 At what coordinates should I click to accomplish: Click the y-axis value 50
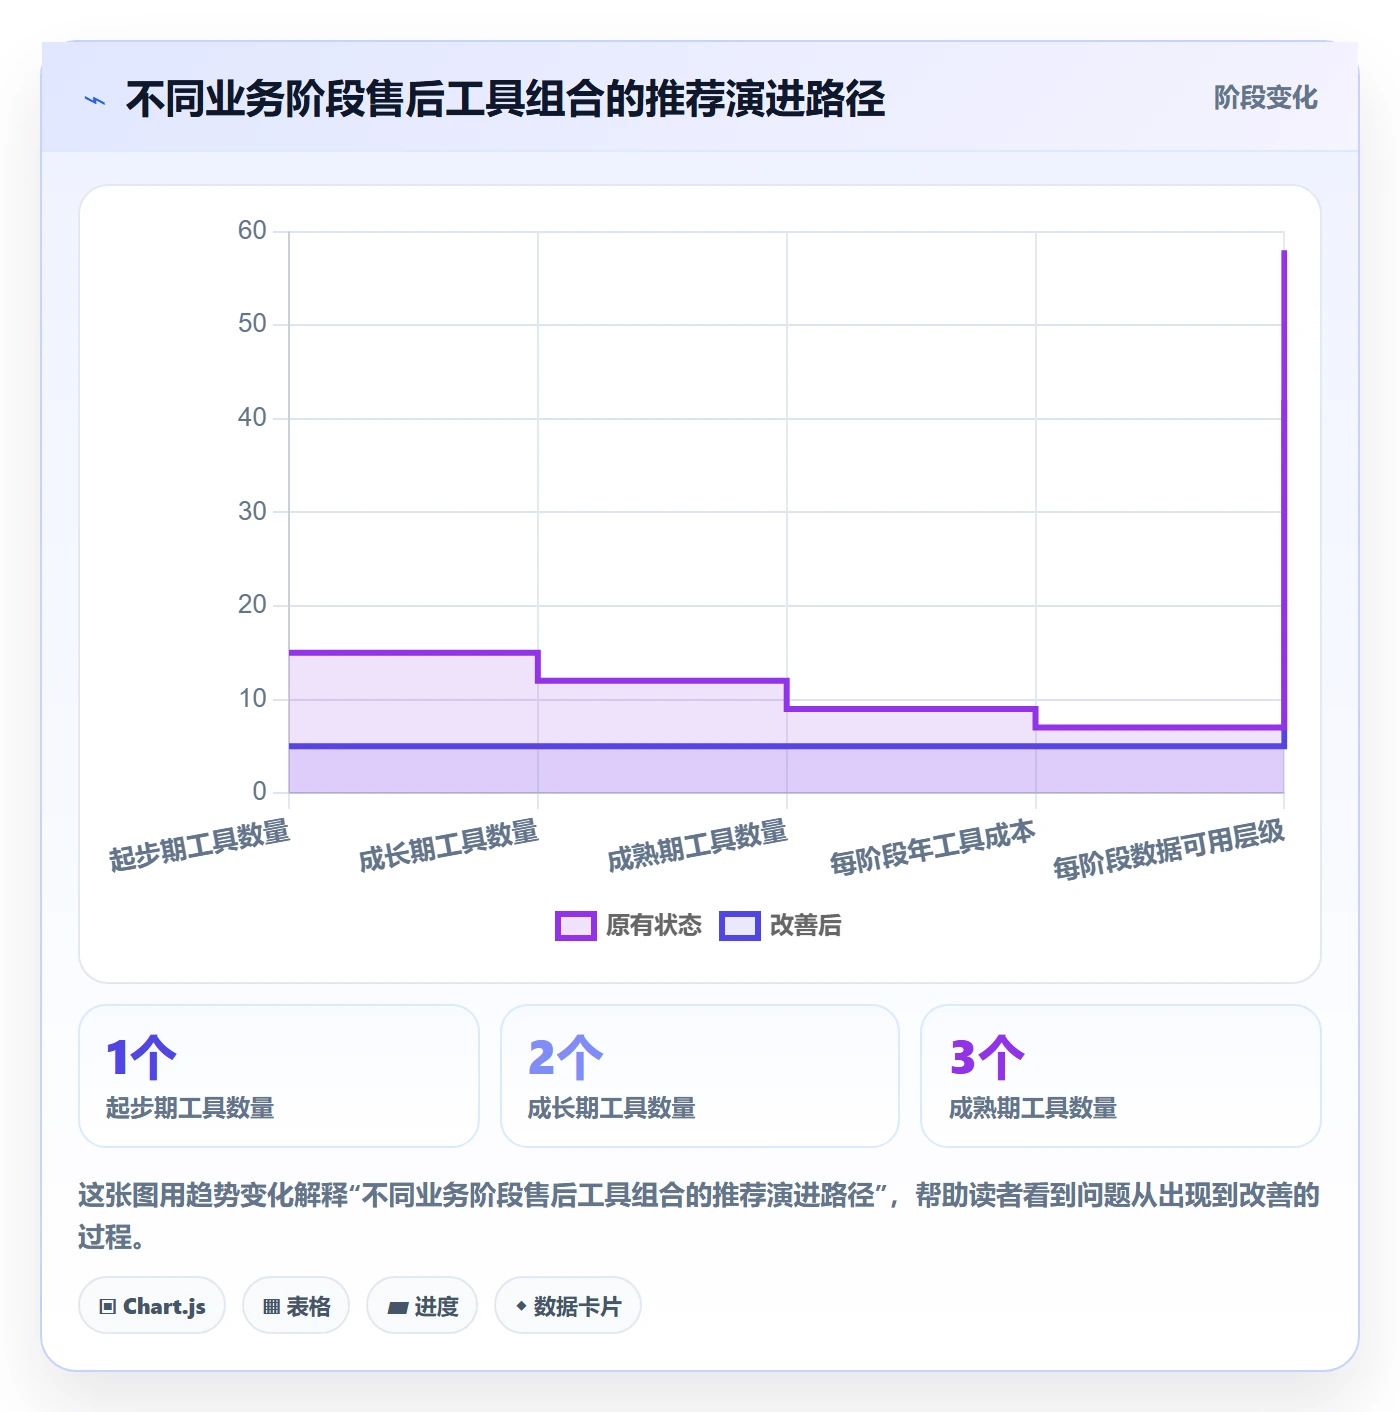(252, 324)
